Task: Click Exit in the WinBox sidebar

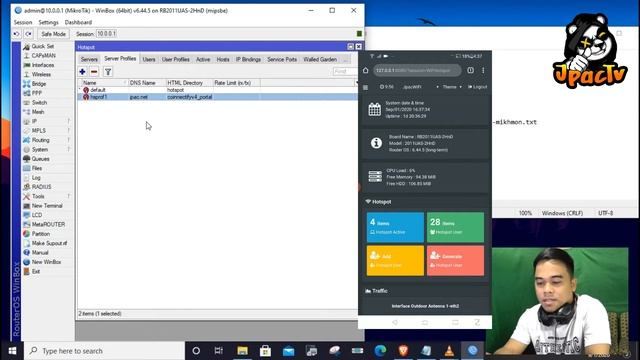Action: tap(36, 271)
